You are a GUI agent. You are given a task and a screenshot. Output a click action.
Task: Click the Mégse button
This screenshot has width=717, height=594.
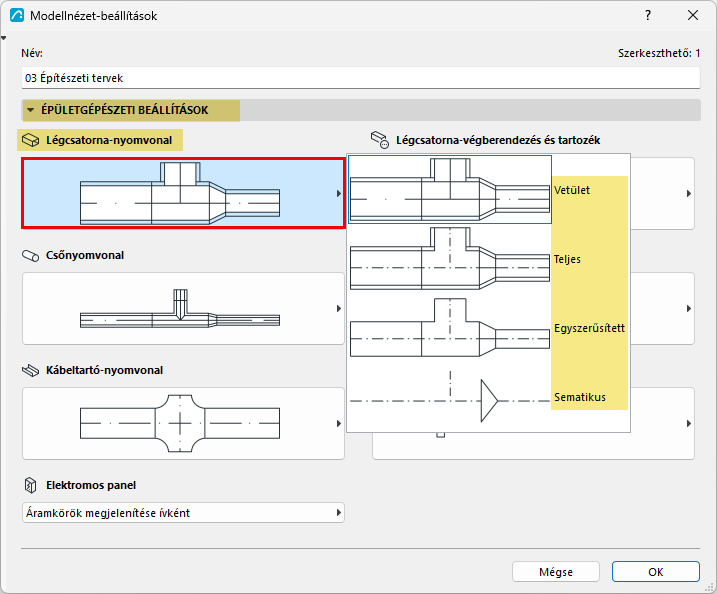pos(556,572)
